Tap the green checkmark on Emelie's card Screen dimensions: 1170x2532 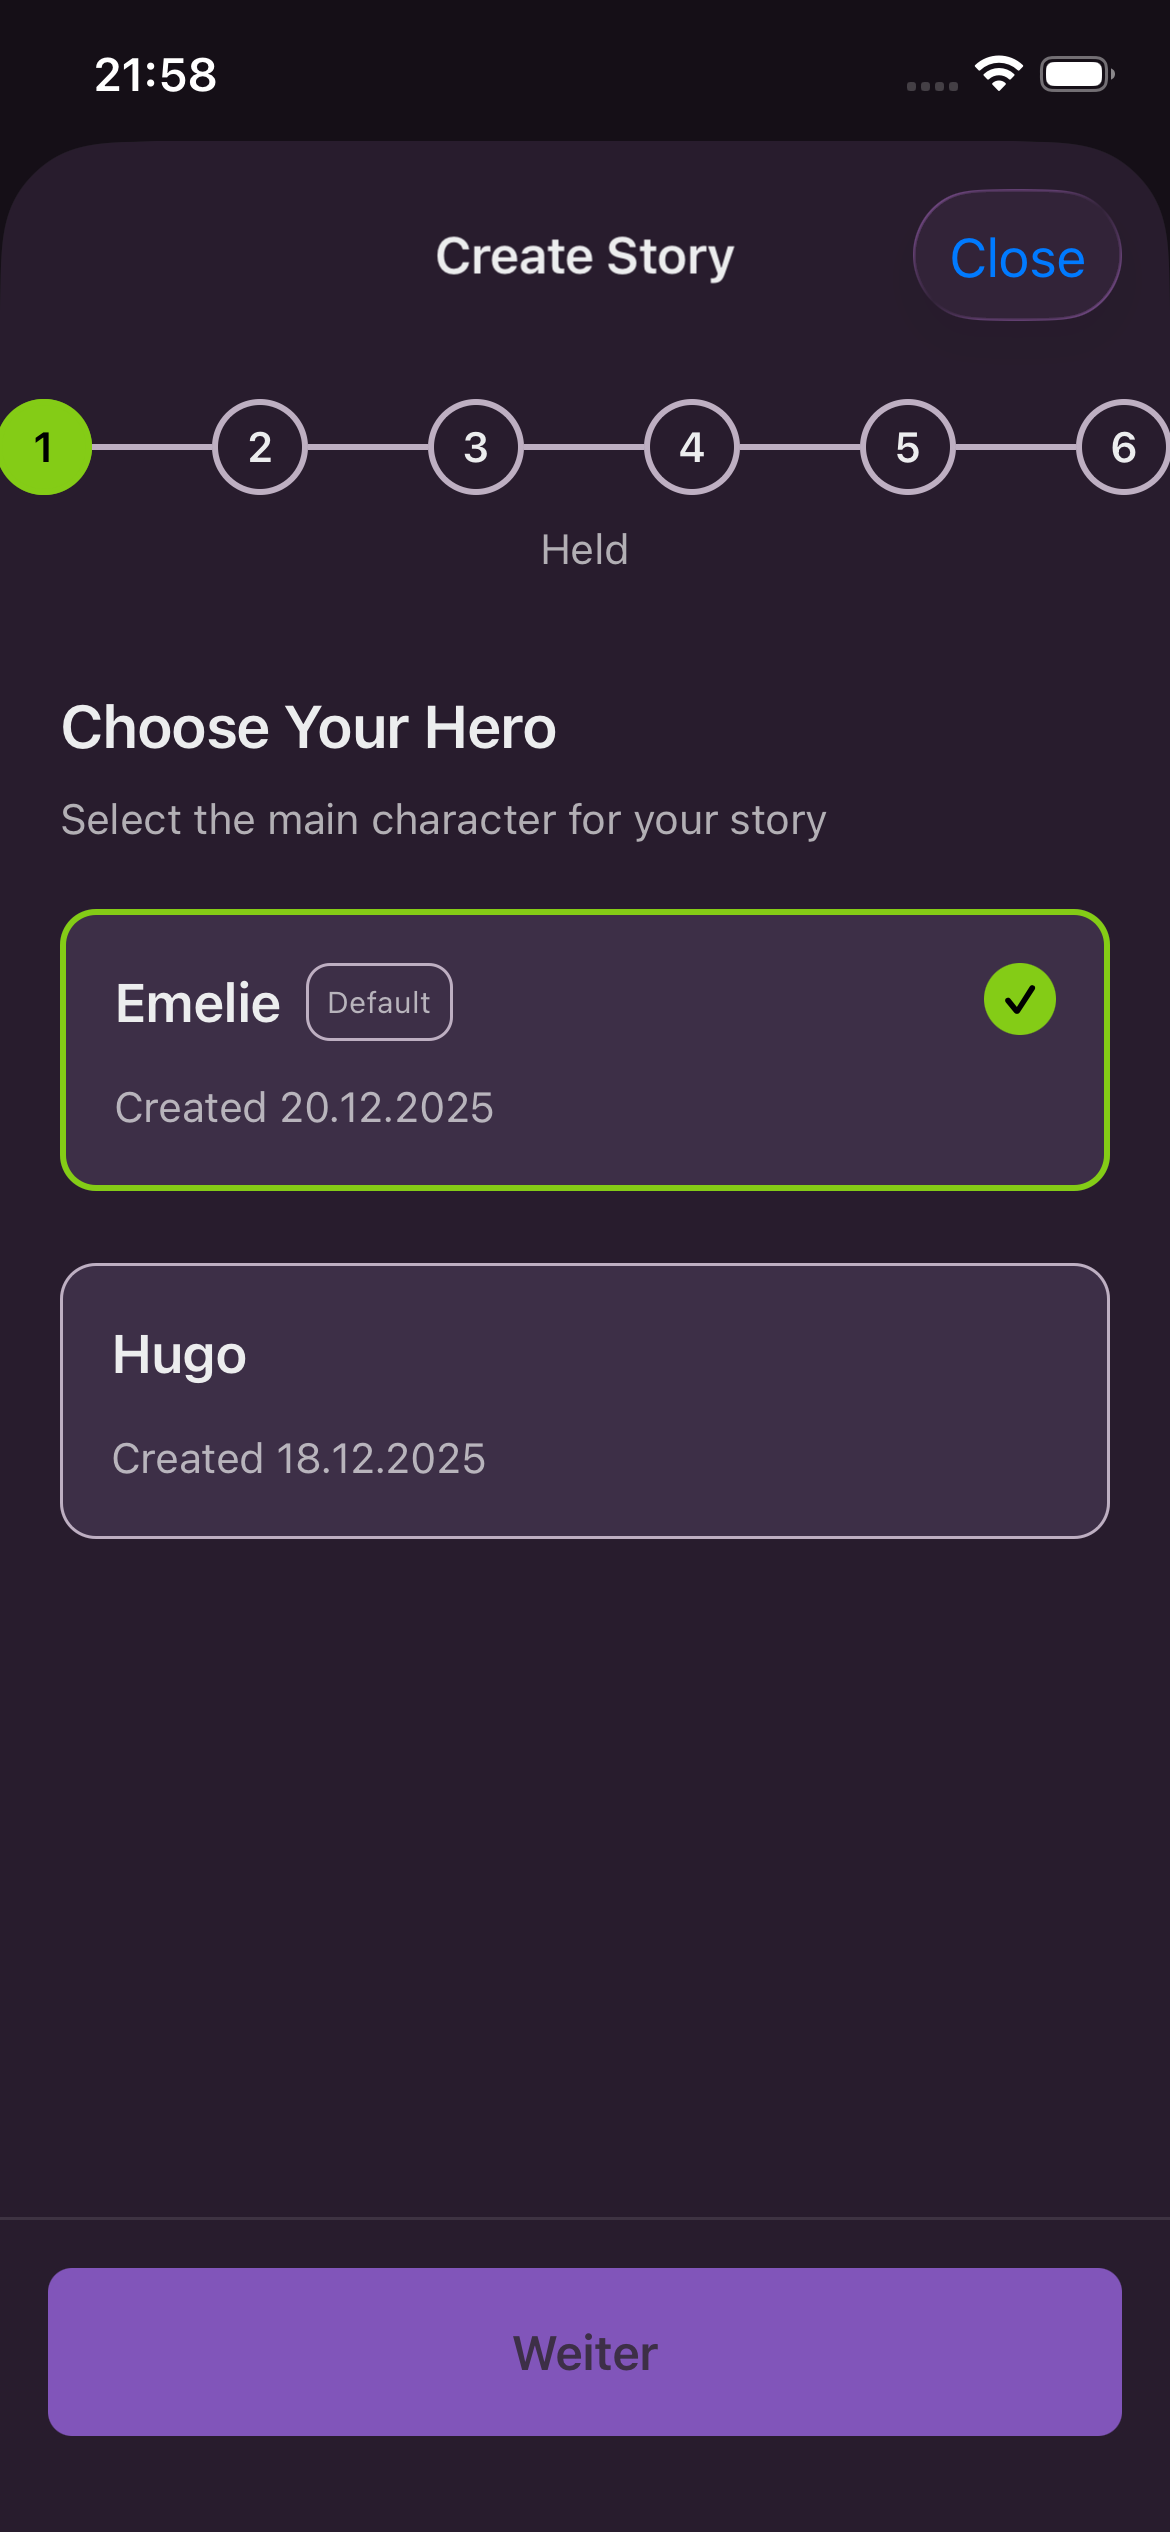(1020, 998)
